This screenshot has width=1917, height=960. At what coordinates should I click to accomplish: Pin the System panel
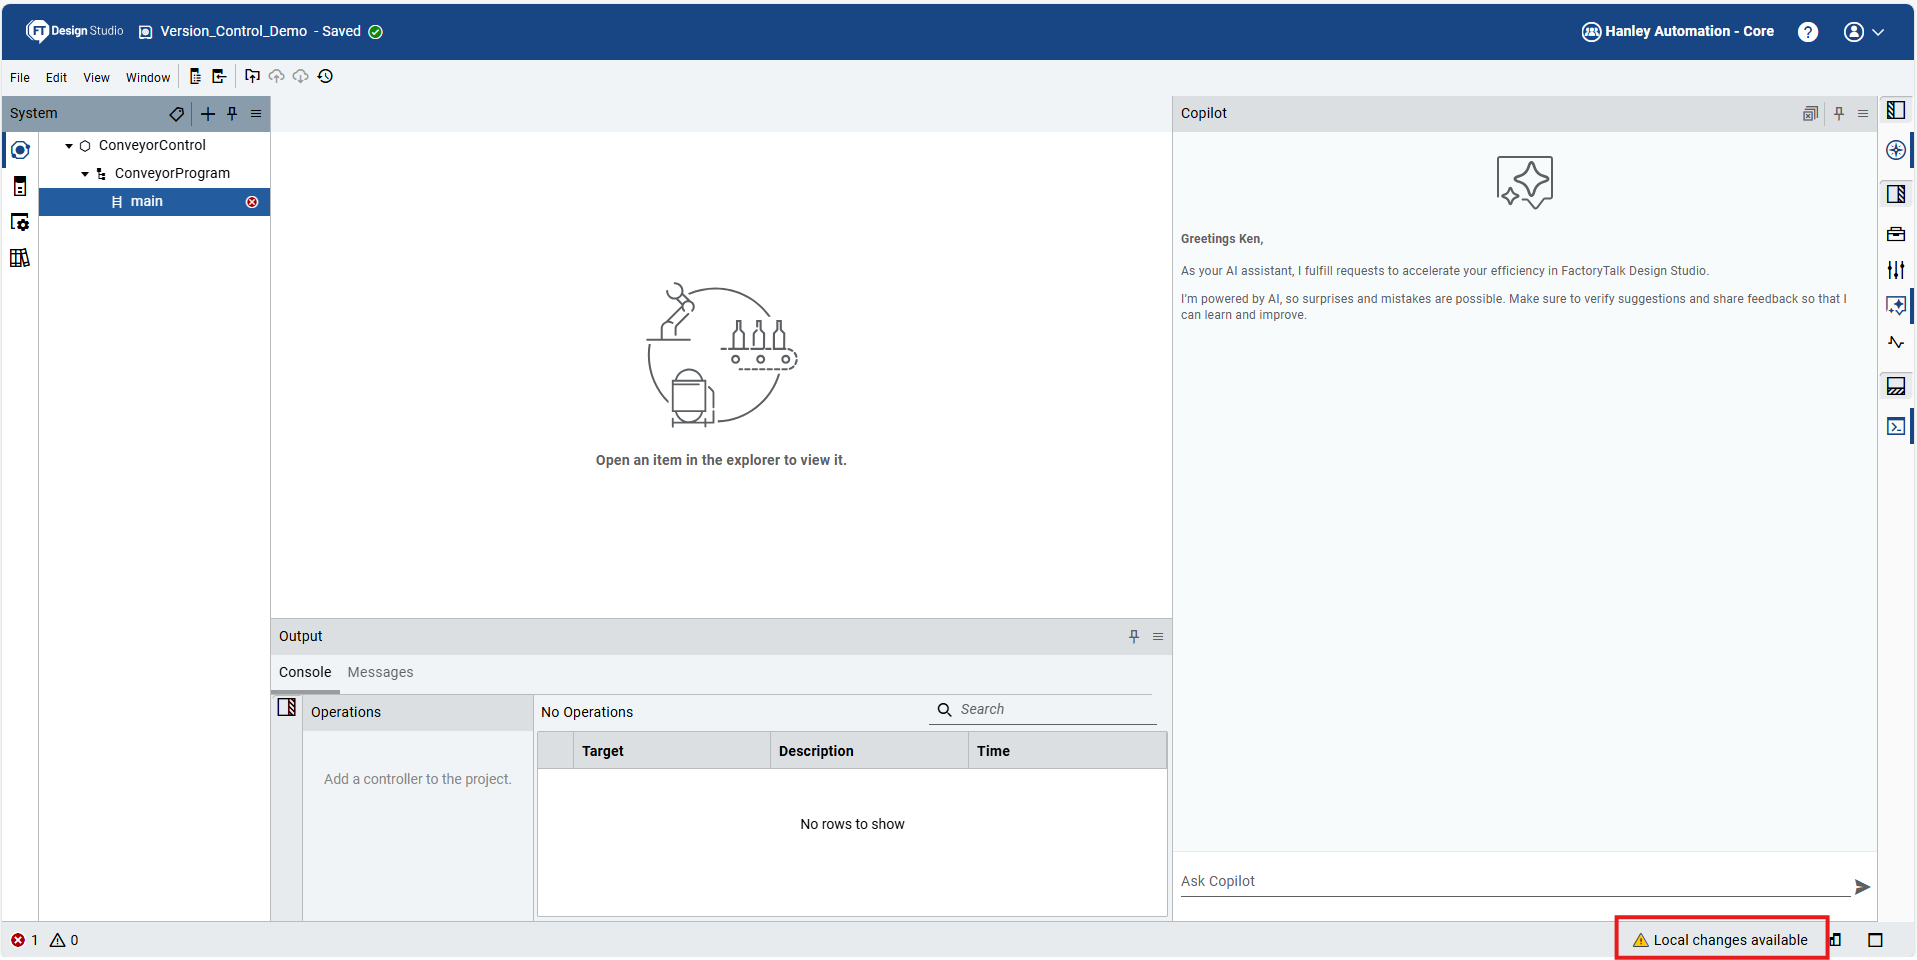(232, 114)
